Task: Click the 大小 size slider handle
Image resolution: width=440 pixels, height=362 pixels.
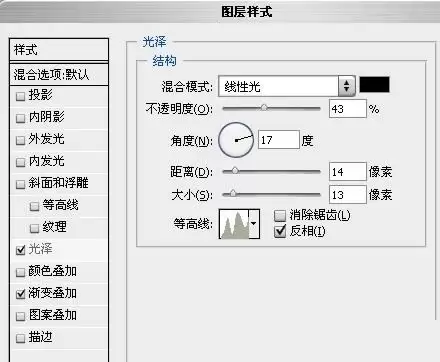Action: pyautogui.click(x=233, y=193)
